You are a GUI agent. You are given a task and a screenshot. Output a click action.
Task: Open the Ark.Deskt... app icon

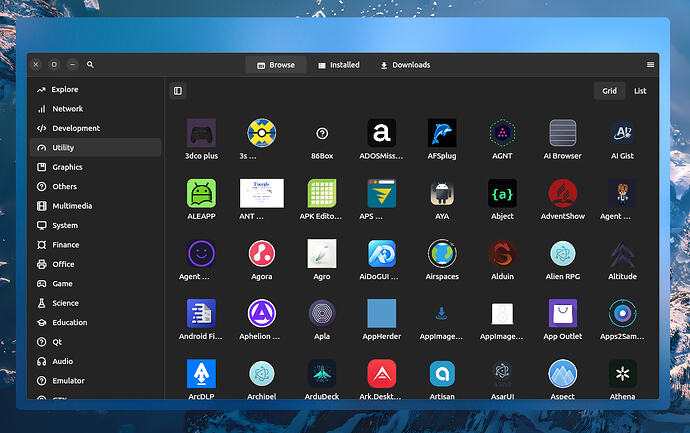[x=382, y=374]
